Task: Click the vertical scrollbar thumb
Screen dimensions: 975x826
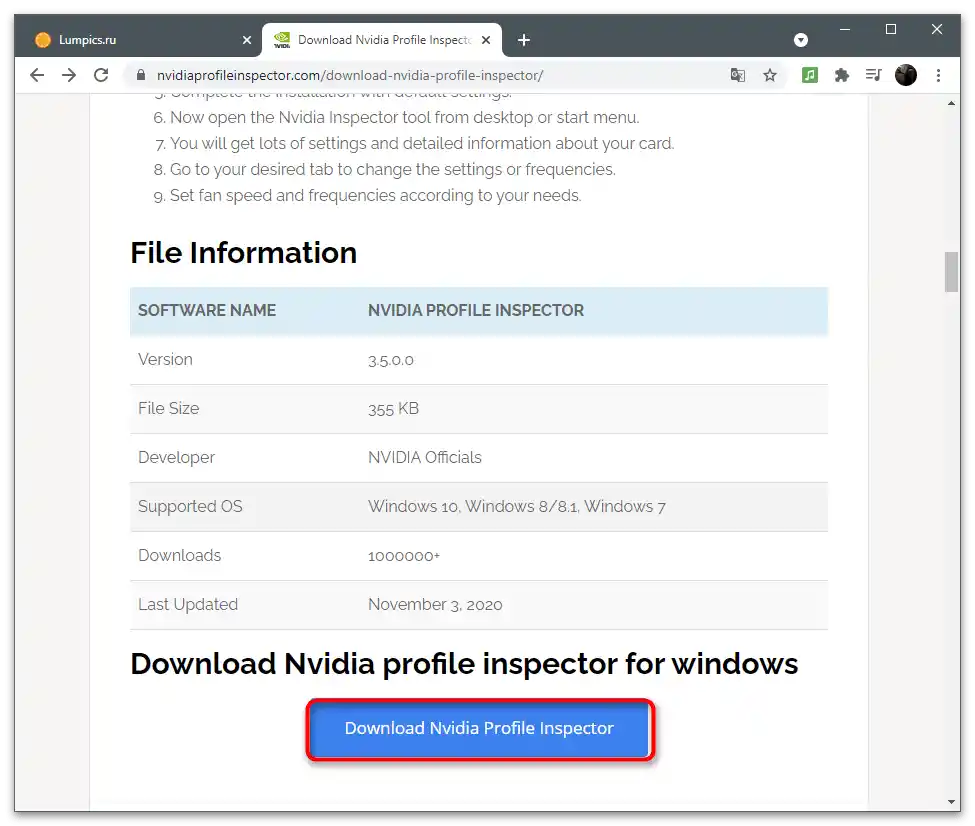Action: click(951, 272)
